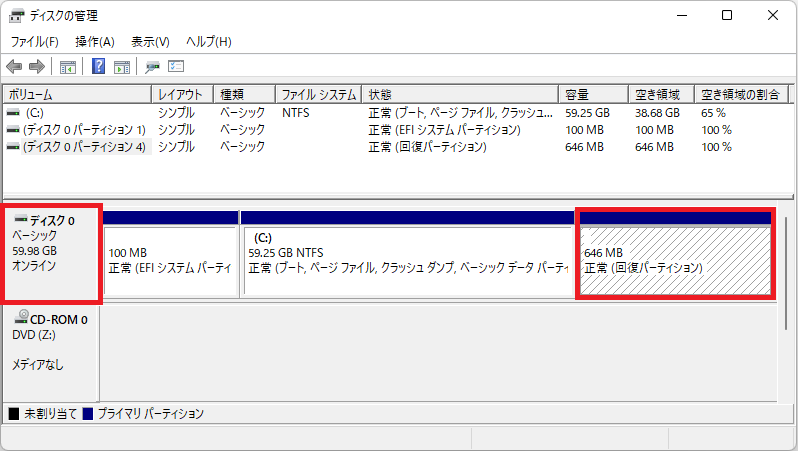
Task: Close the Disk Management window
Action: click(x=773, y=15)
